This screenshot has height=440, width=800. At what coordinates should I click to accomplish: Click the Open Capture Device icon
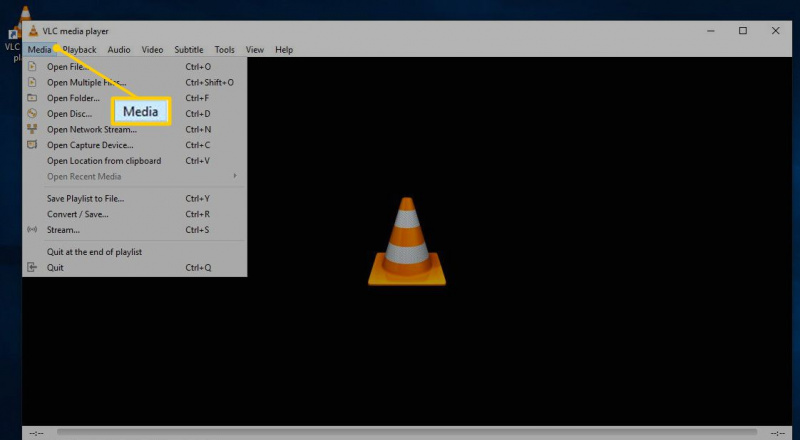pyautogui.click(x=32, y=145)
